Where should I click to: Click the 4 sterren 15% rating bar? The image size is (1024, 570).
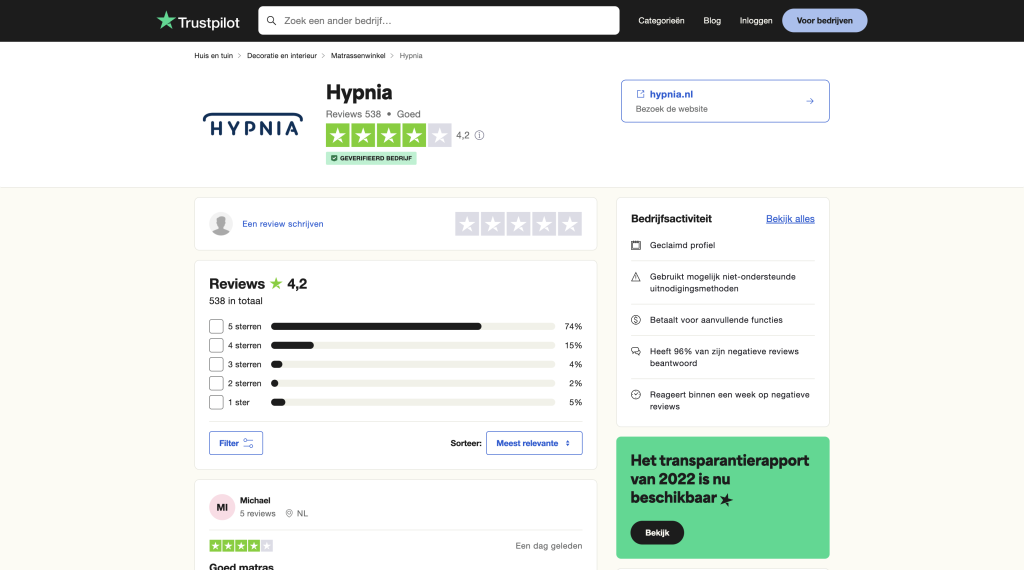(413, 345)
